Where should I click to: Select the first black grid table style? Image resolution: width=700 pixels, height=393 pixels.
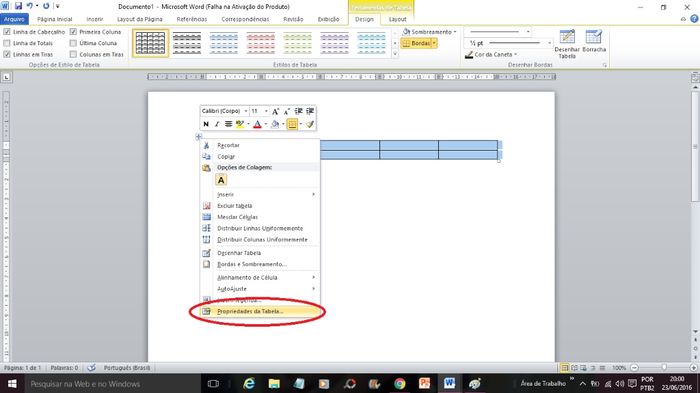(150, 43)
